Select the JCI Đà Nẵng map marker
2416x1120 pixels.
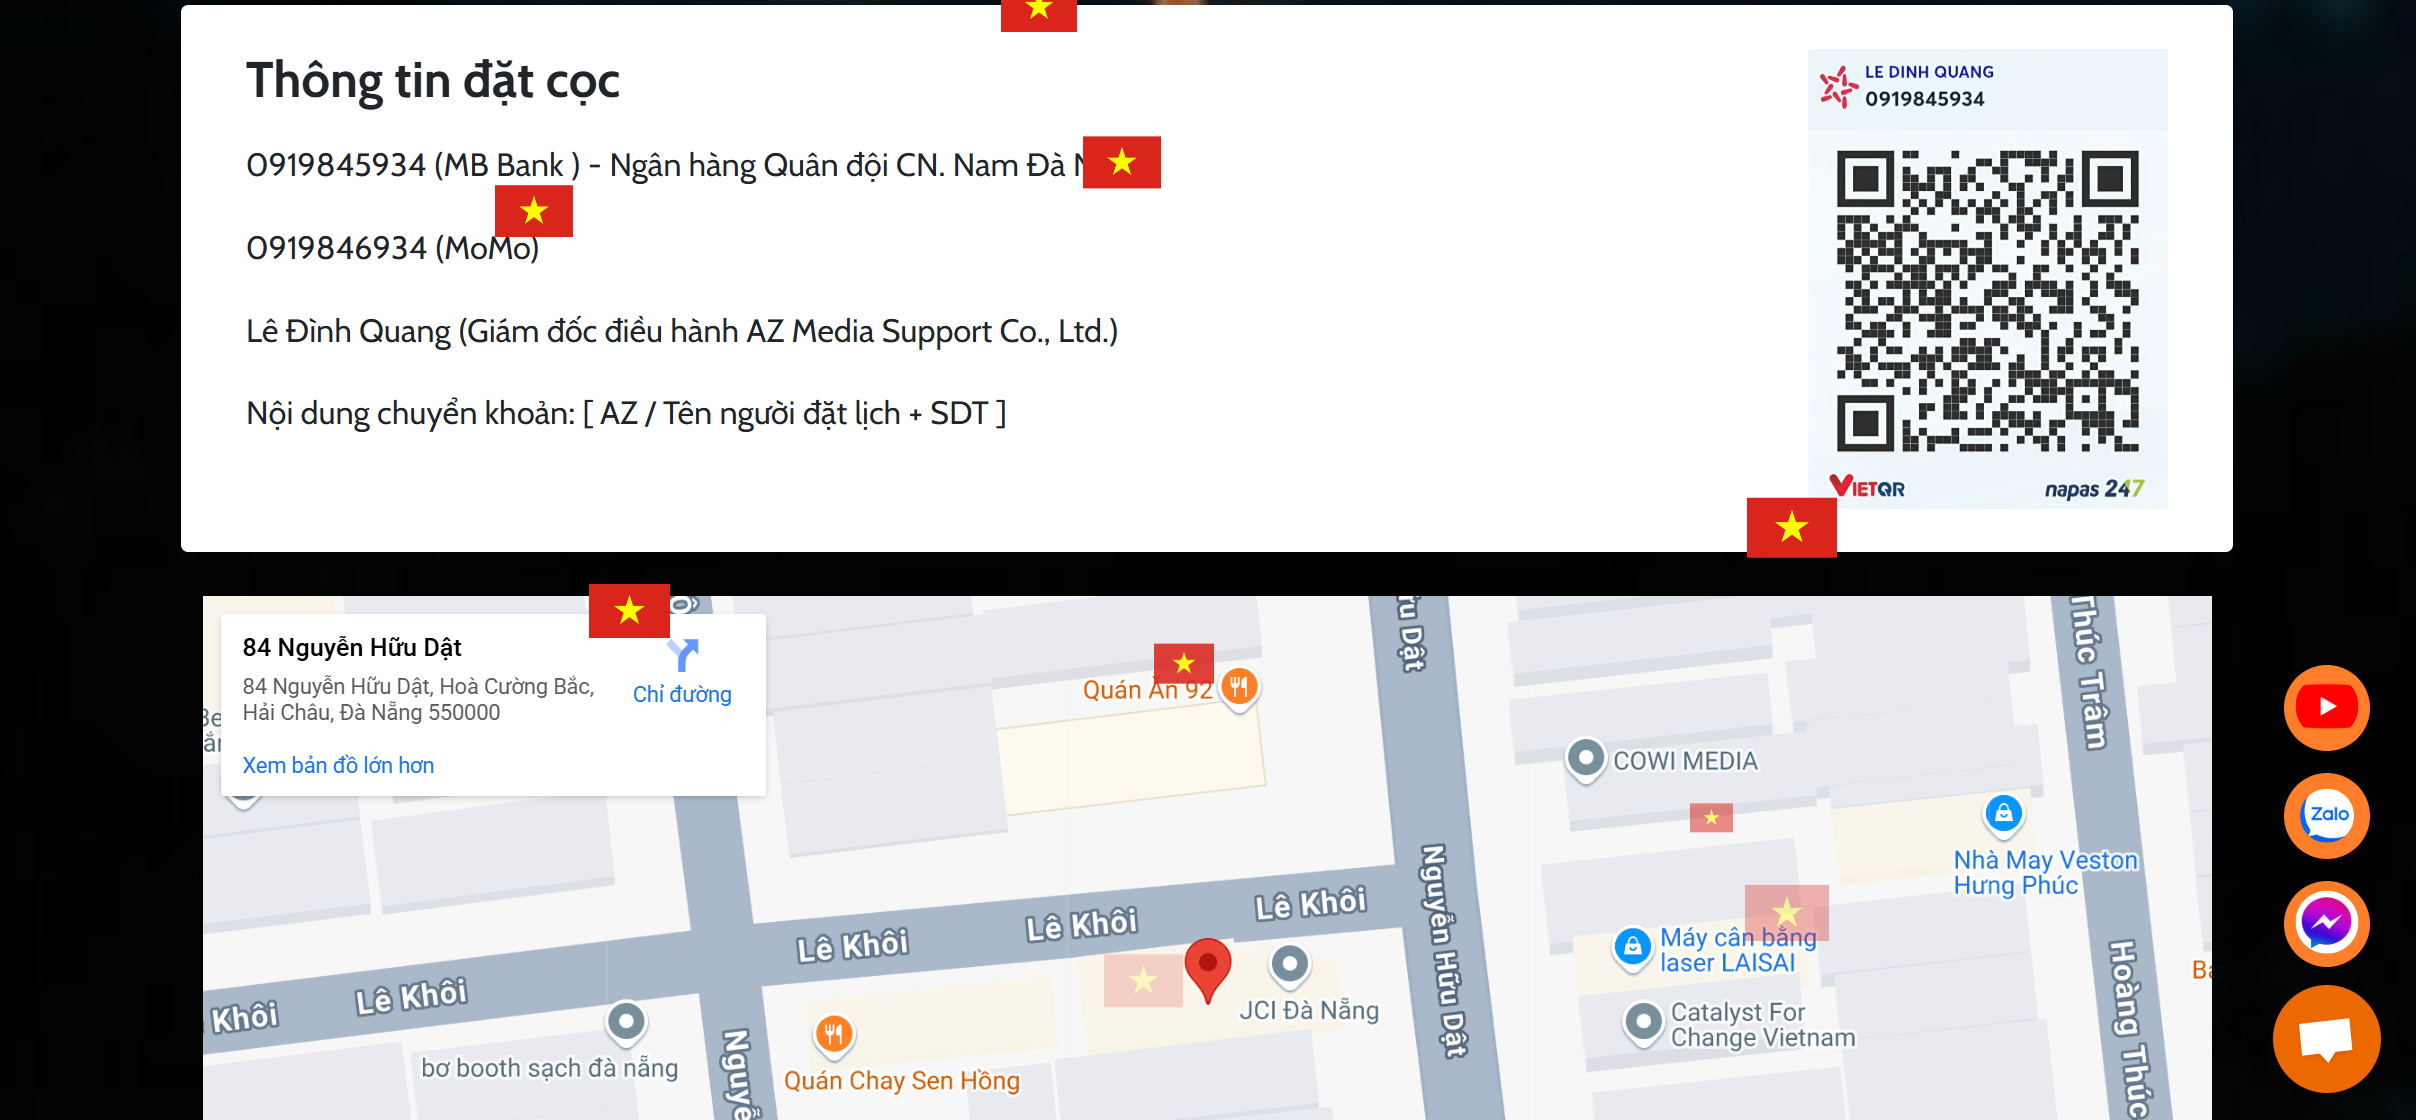pyautogui.click(x=1289, y=966)
